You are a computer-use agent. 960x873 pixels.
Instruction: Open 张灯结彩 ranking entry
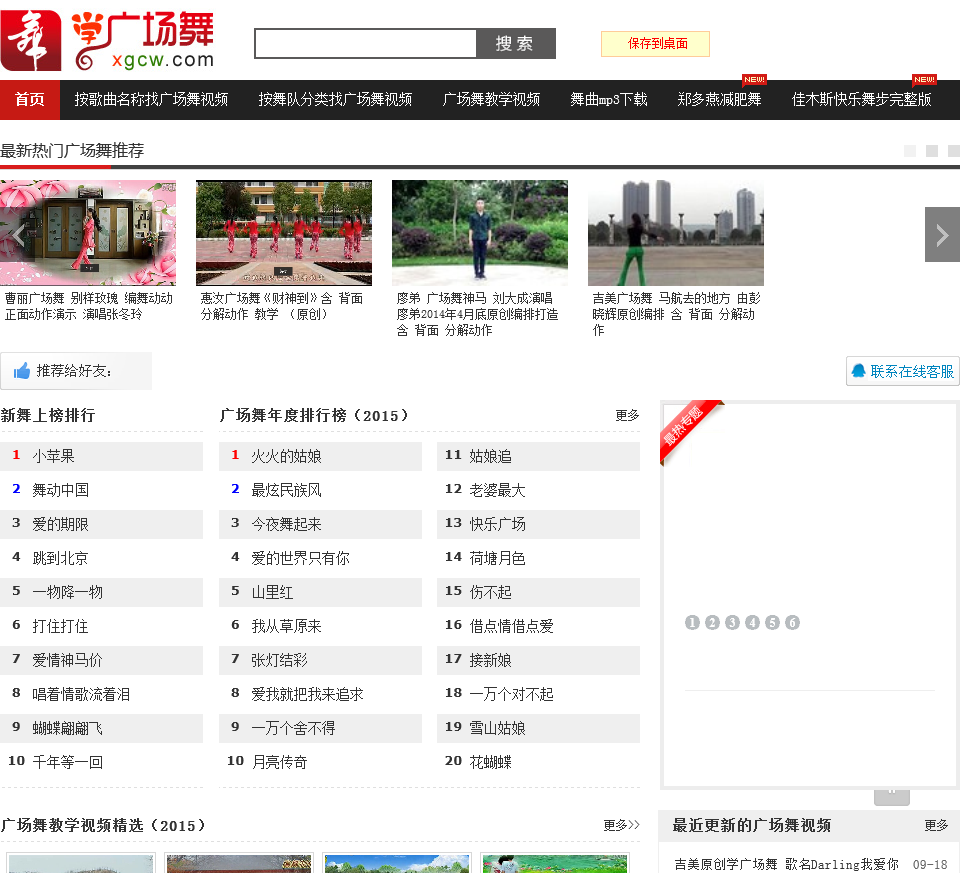[x=280, y=660]
